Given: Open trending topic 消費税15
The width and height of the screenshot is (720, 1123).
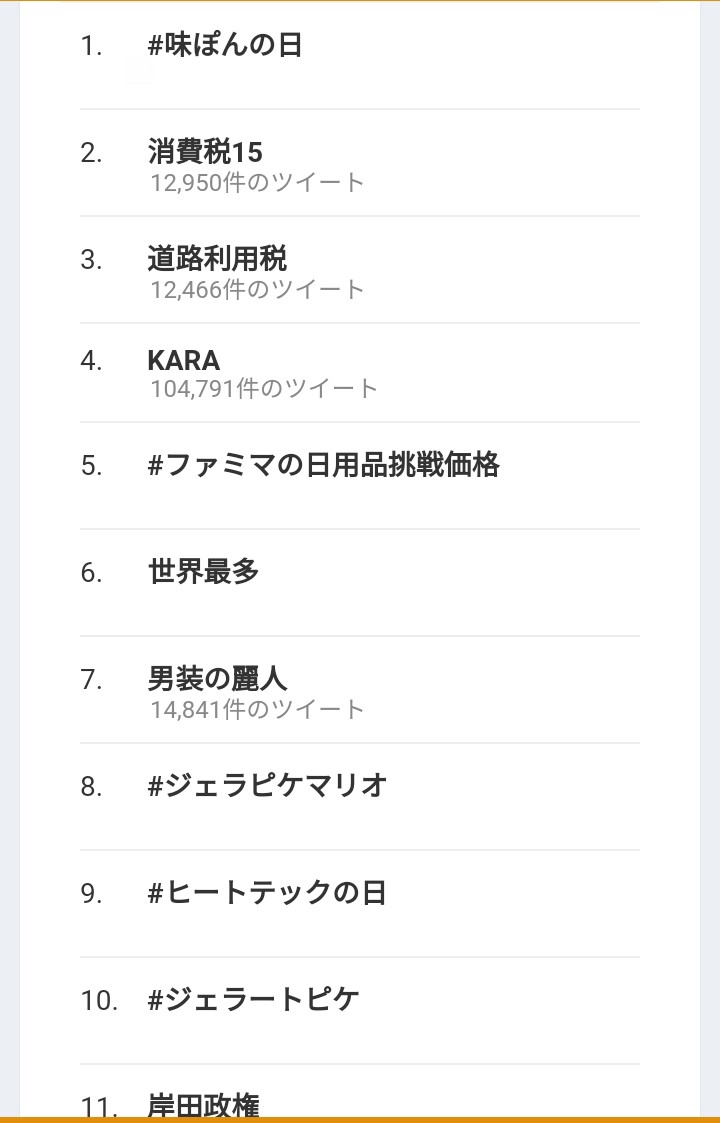Looking at the screenshot, I should pyautogui.click(x=205, y=152).
